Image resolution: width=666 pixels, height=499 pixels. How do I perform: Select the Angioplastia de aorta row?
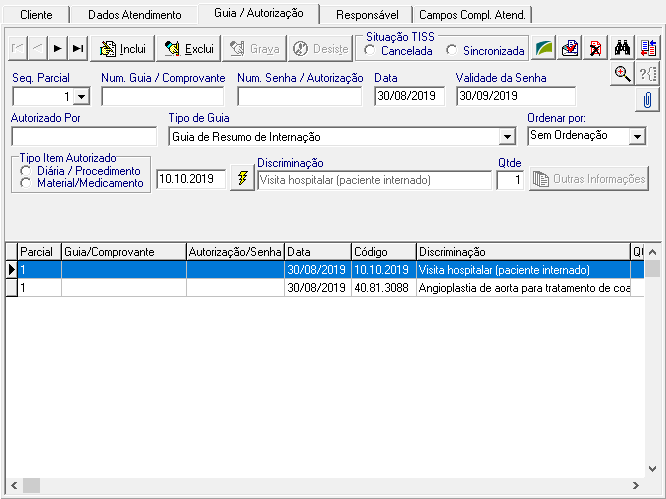click(x=325, y=288)
